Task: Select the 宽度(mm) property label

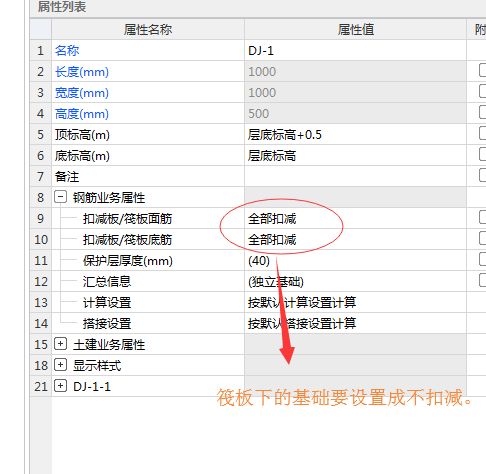Action: click(x=82, y=93)
